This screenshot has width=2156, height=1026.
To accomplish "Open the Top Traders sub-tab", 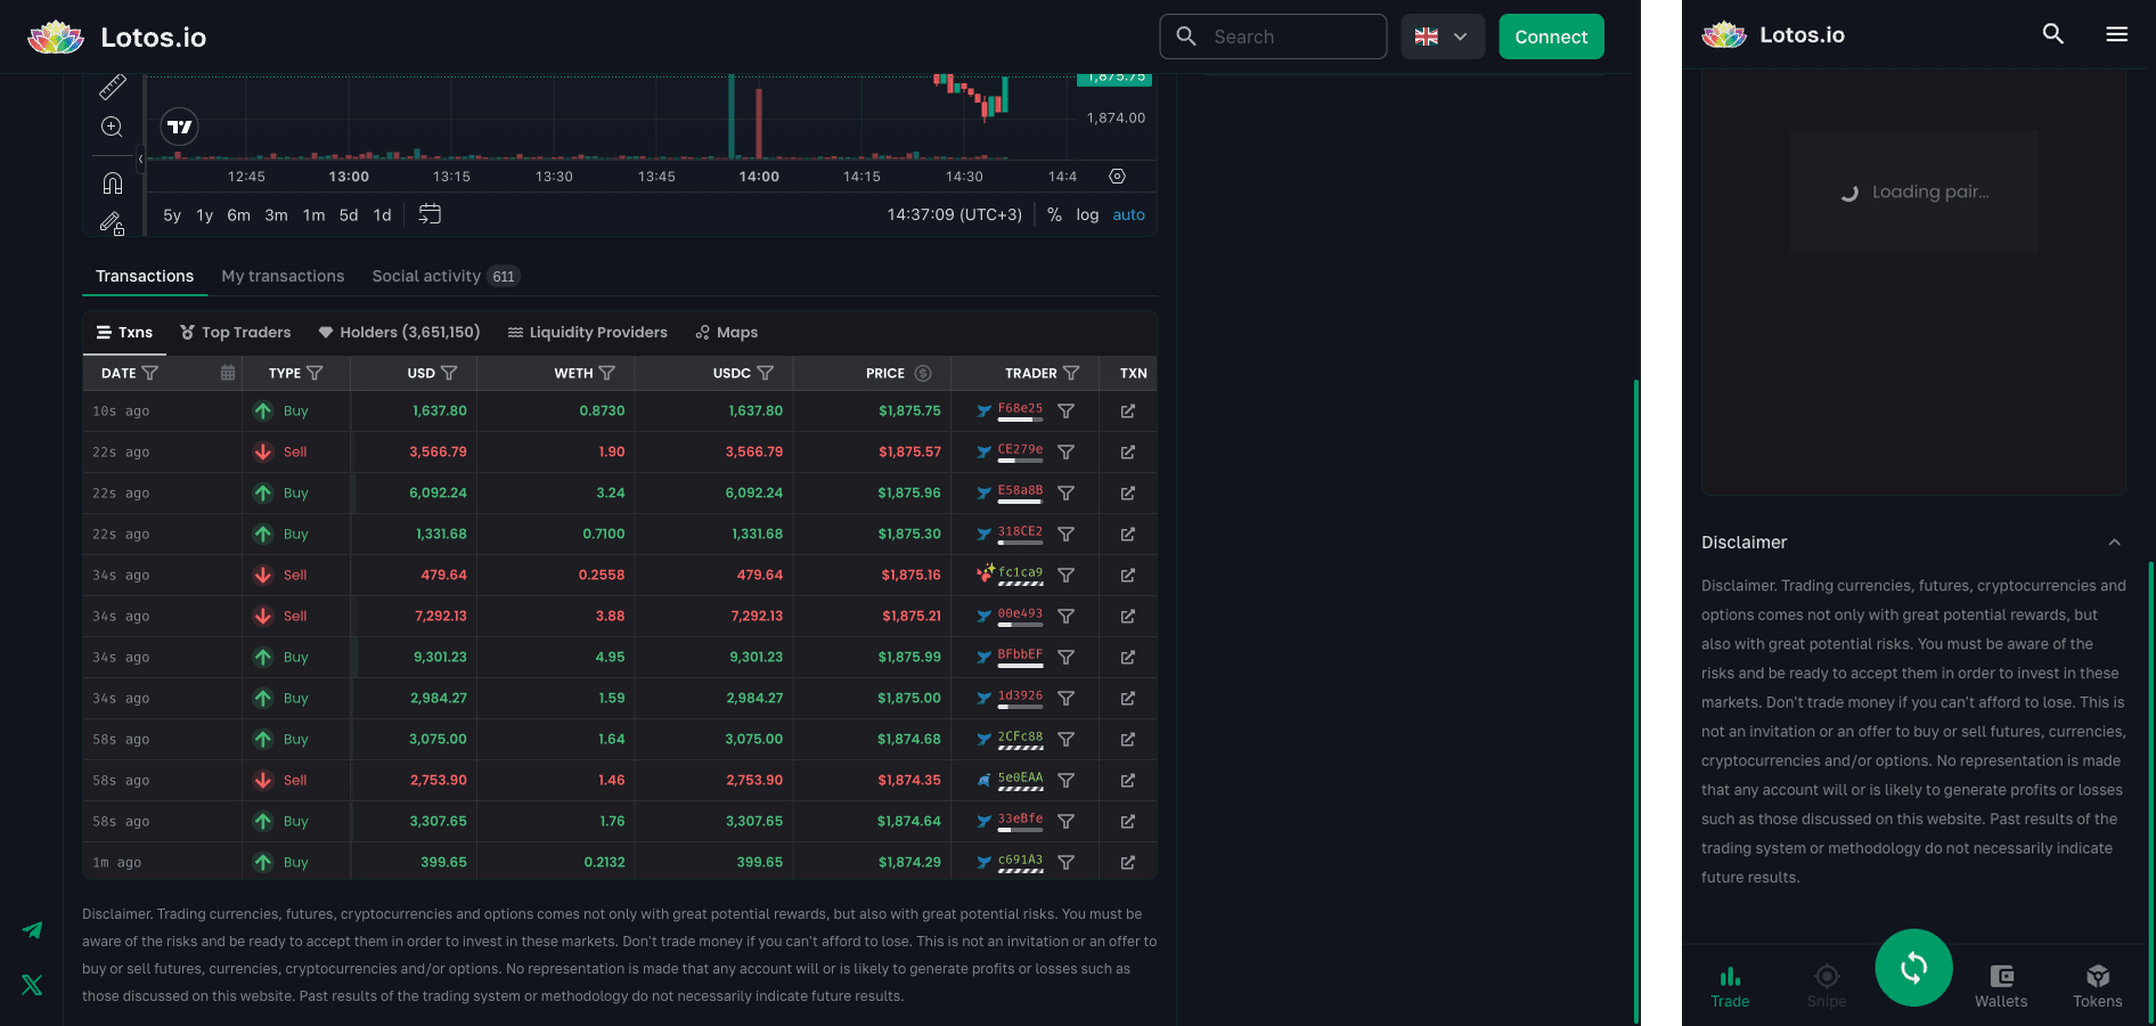I will click(x=236, y=332).
